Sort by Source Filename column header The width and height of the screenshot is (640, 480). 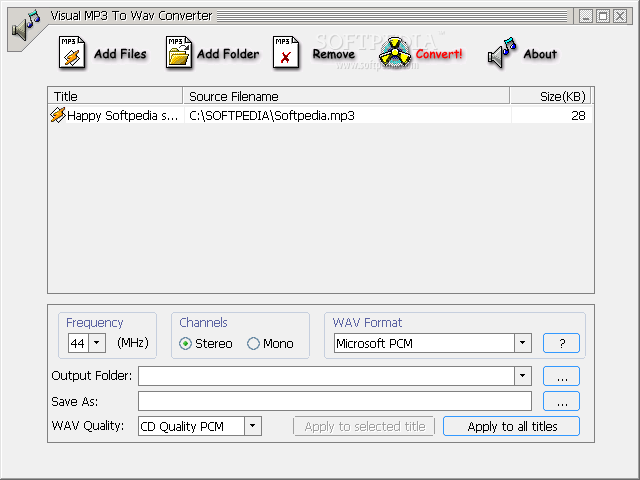(x=346, y=96)
